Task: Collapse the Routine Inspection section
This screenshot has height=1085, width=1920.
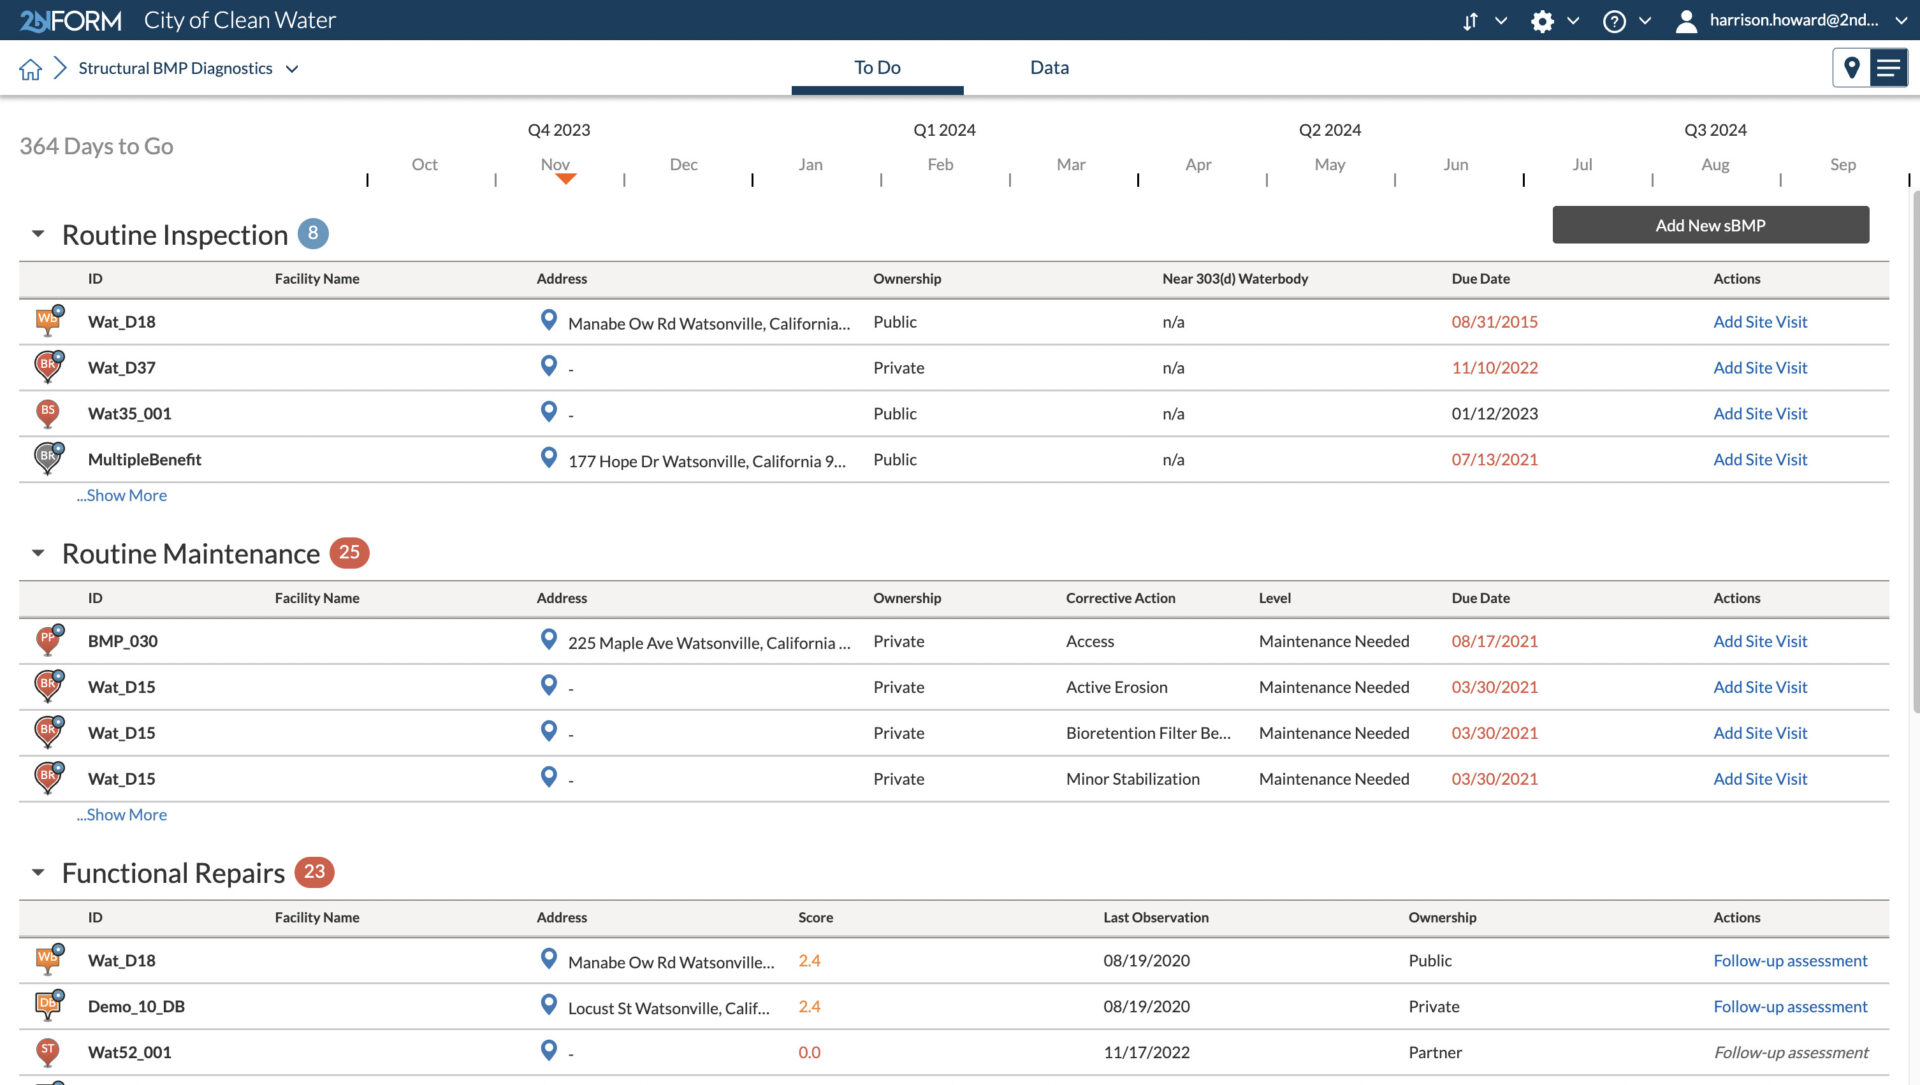Action: pos(36,233)
